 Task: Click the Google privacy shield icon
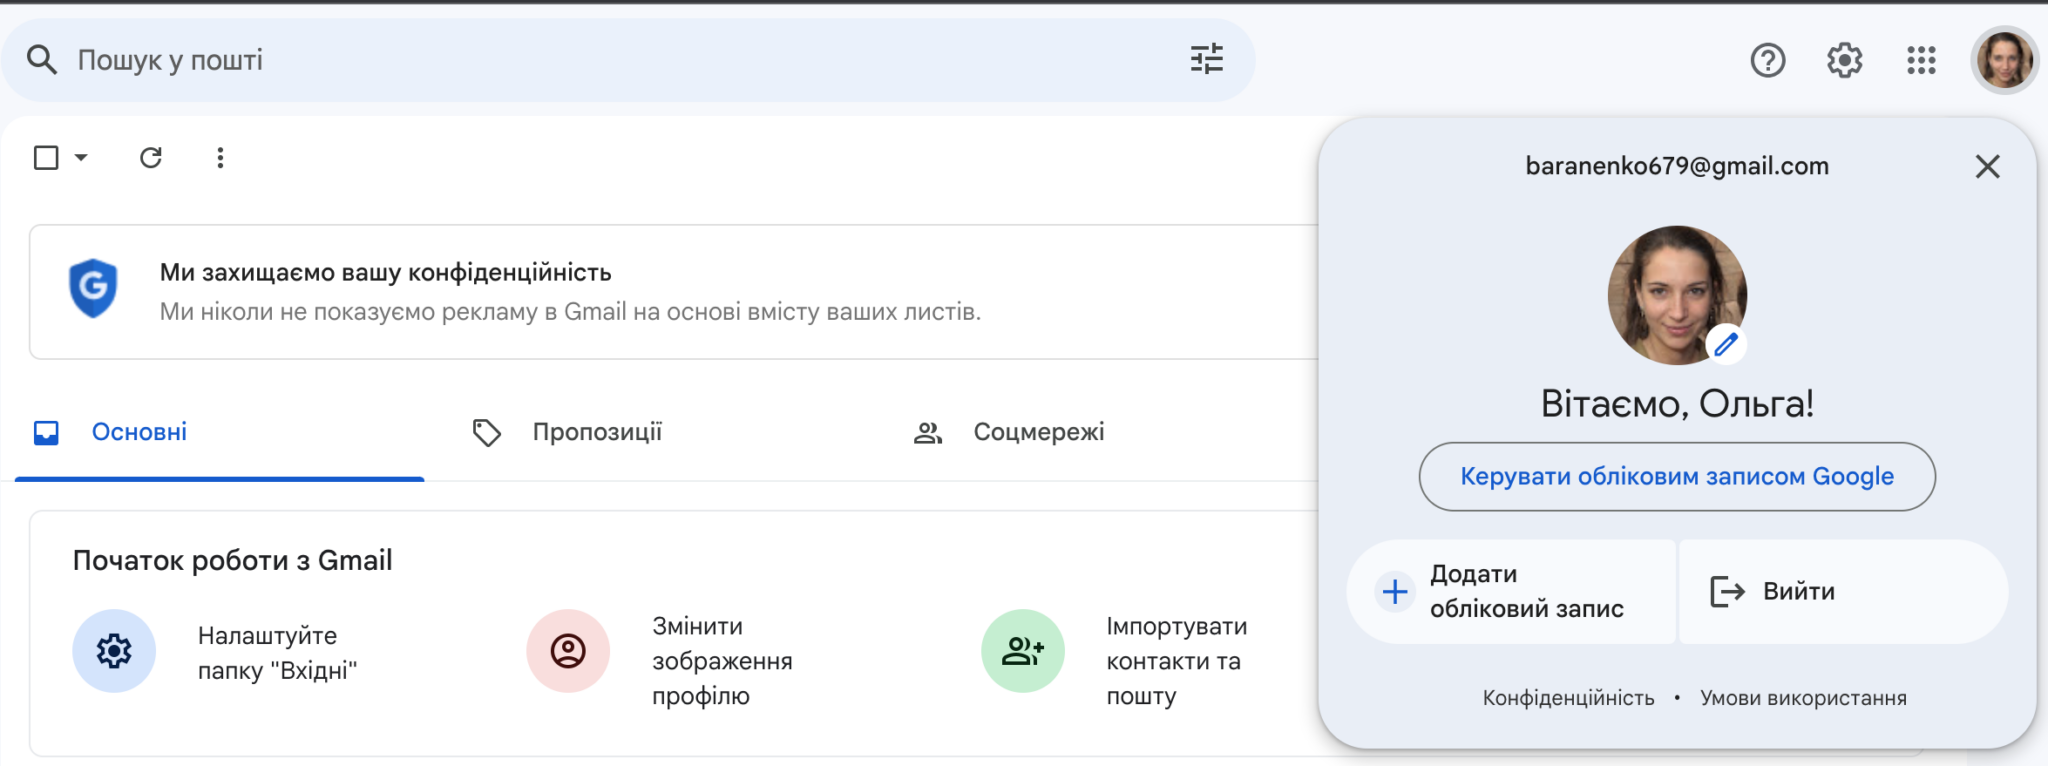pos(93,289)
